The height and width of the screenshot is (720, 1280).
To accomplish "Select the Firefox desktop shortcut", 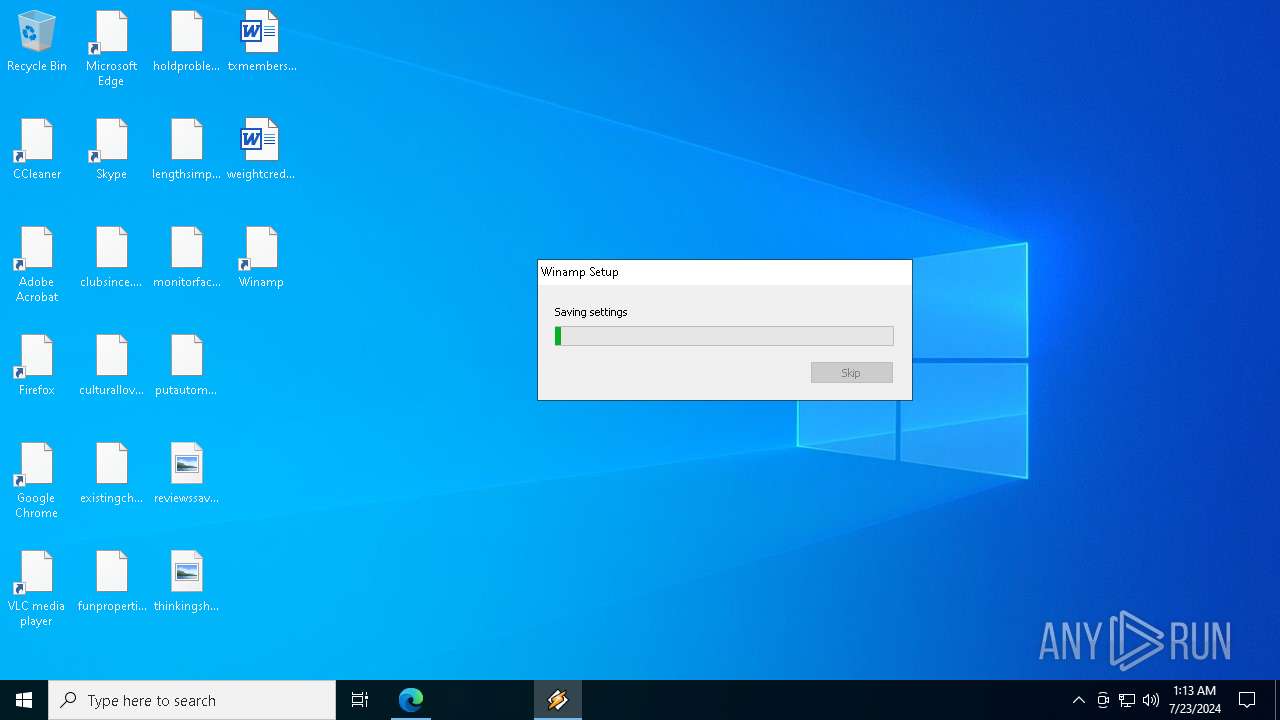I will (37, 366).
